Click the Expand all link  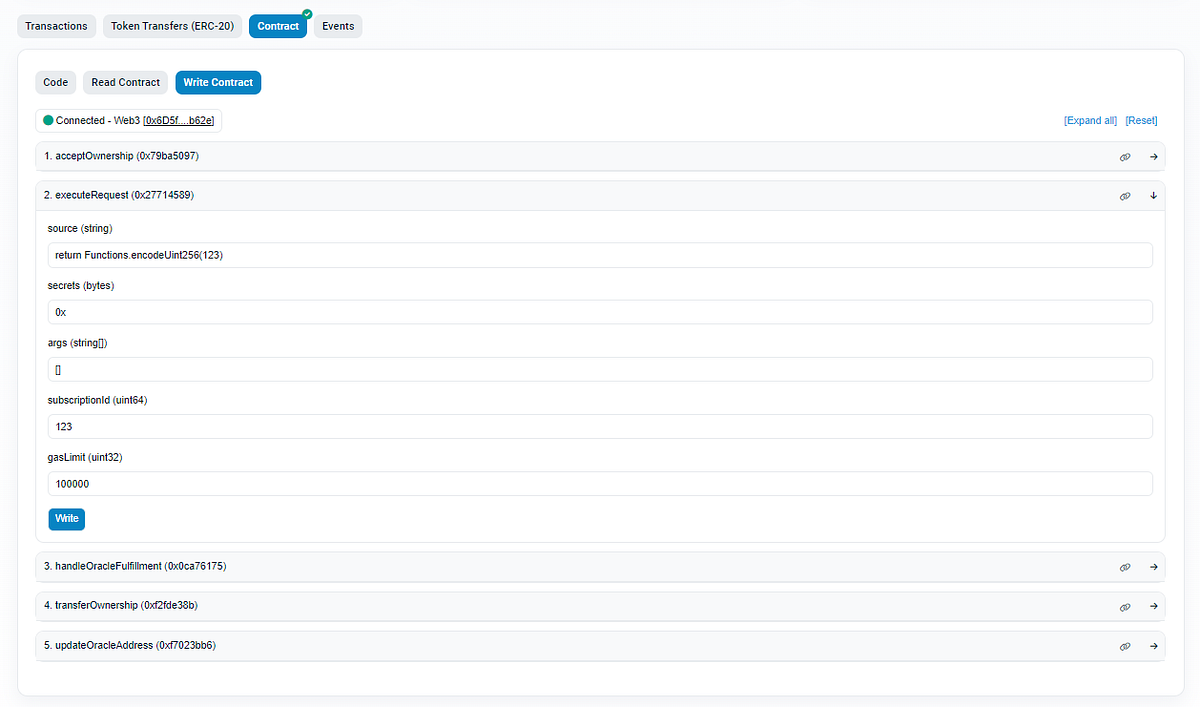pyautogui.click(x=1090, y=120)
